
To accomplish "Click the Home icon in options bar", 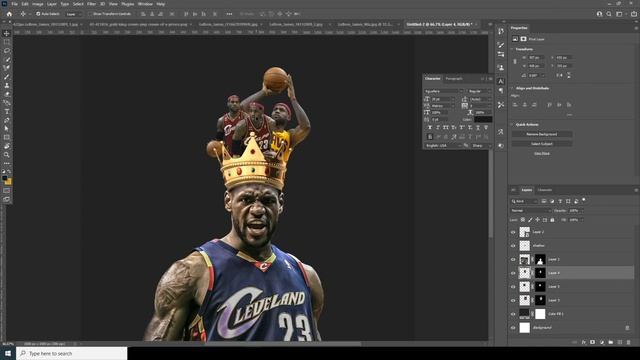I will coord(9,14).
